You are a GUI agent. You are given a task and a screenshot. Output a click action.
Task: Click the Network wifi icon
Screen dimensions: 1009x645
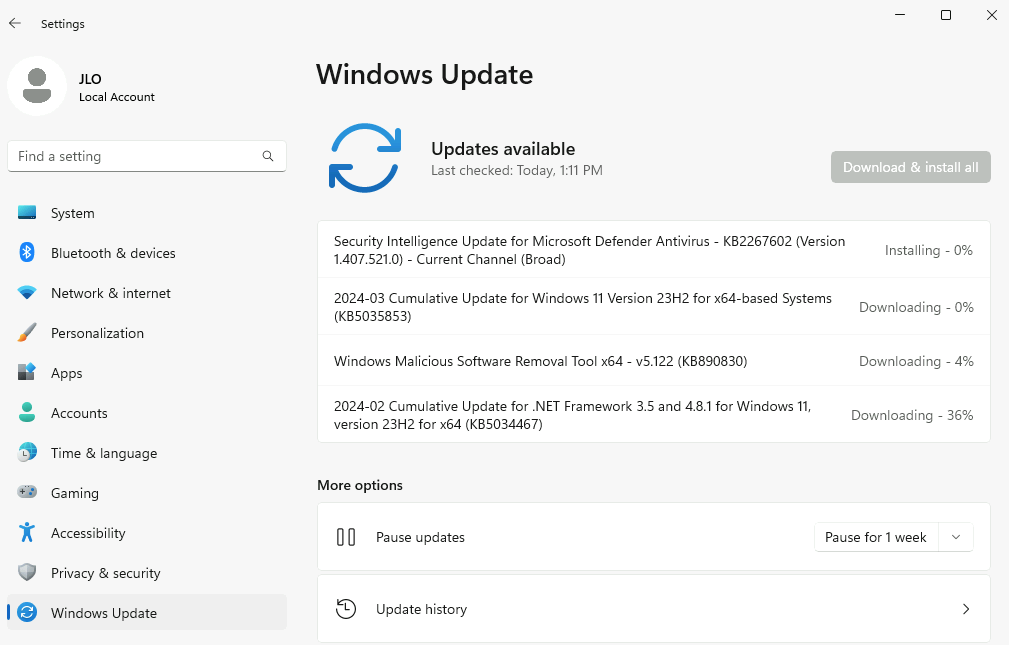[x=27, y=293]
